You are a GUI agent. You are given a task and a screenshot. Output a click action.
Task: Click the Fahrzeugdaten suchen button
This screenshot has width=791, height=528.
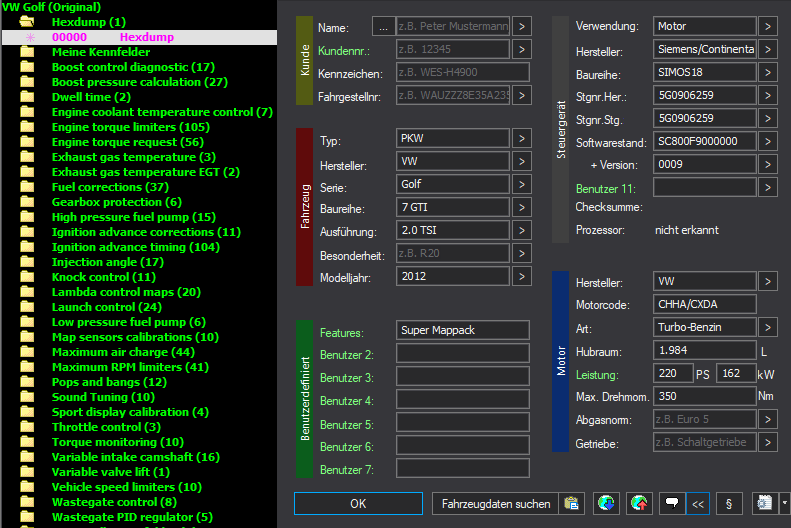(x=495, y=503)
